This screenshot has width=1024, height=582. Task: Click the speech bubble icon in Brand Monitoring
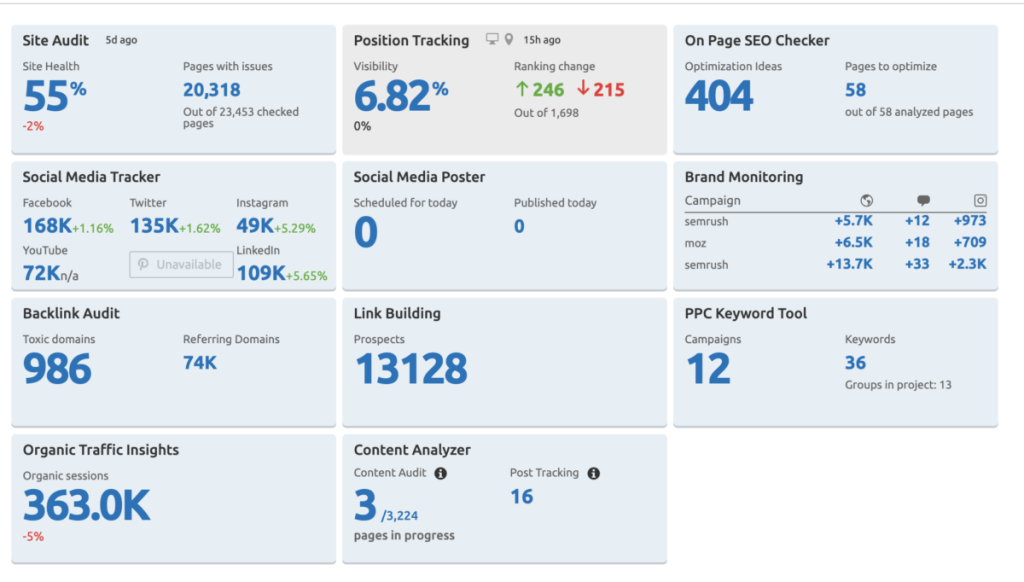point(923,201)
